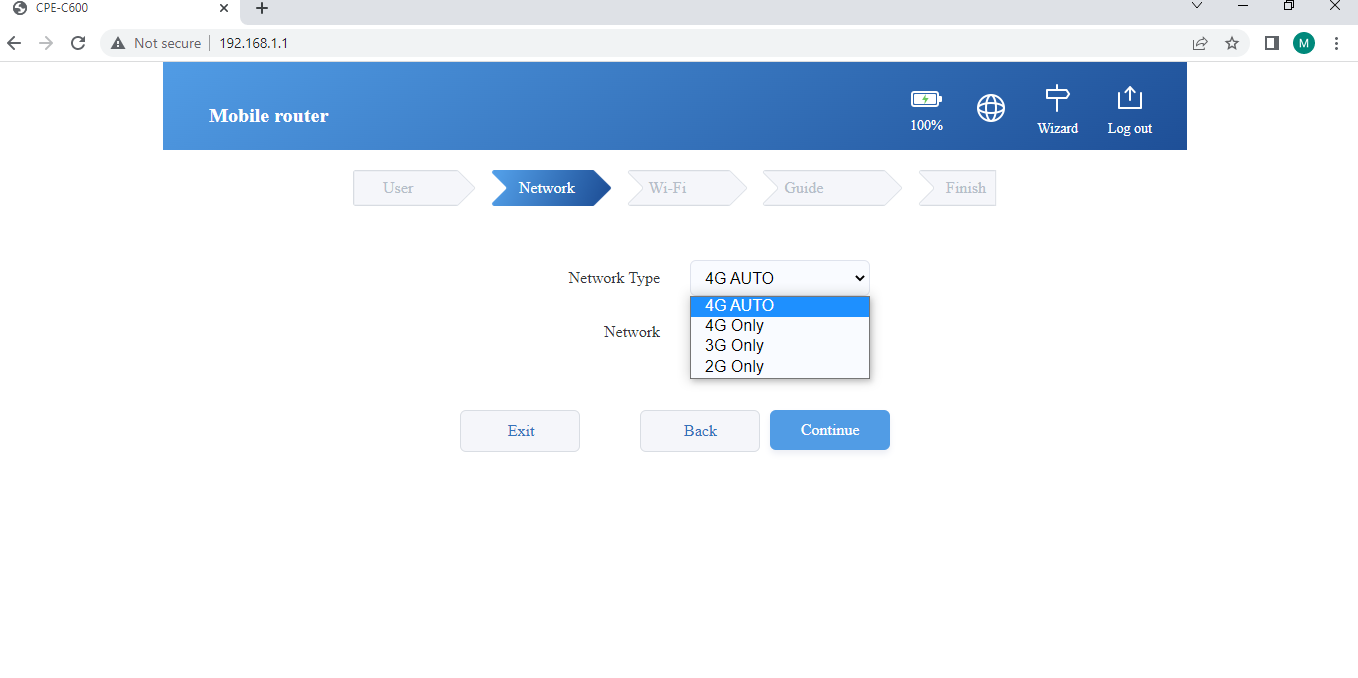Click the Network Type label
Viewport: 1358px width, 678px height.
tap(614, 278)
